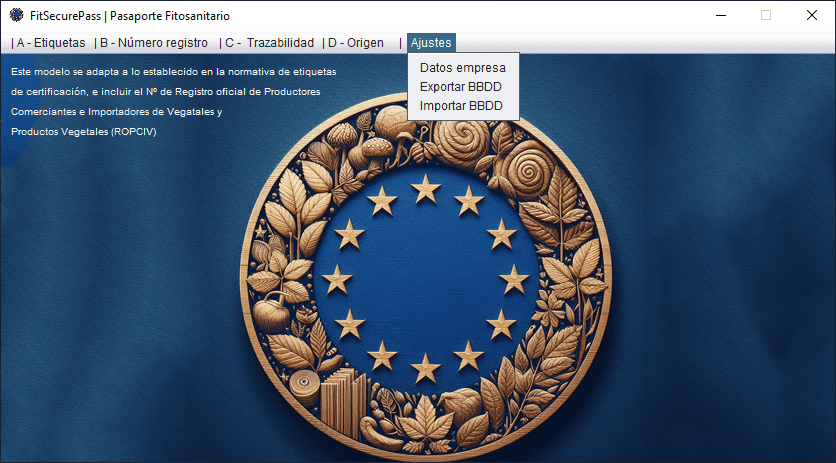Click the carved wooden planks at emblem bottom-left
The image size is (836, 463).
tap(340, 395)
